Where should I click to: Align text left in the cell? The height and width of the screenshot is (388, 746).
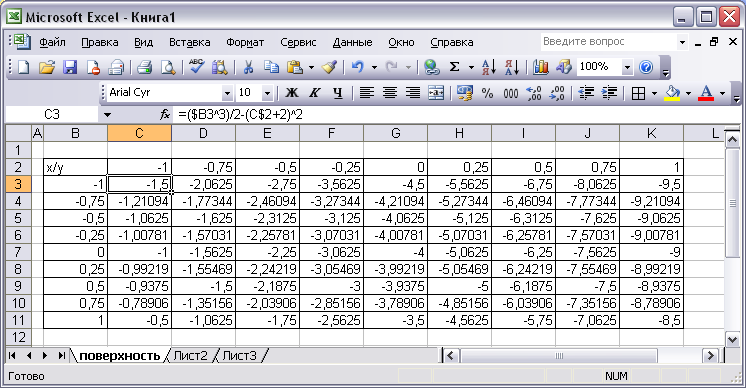pos(366,93)
